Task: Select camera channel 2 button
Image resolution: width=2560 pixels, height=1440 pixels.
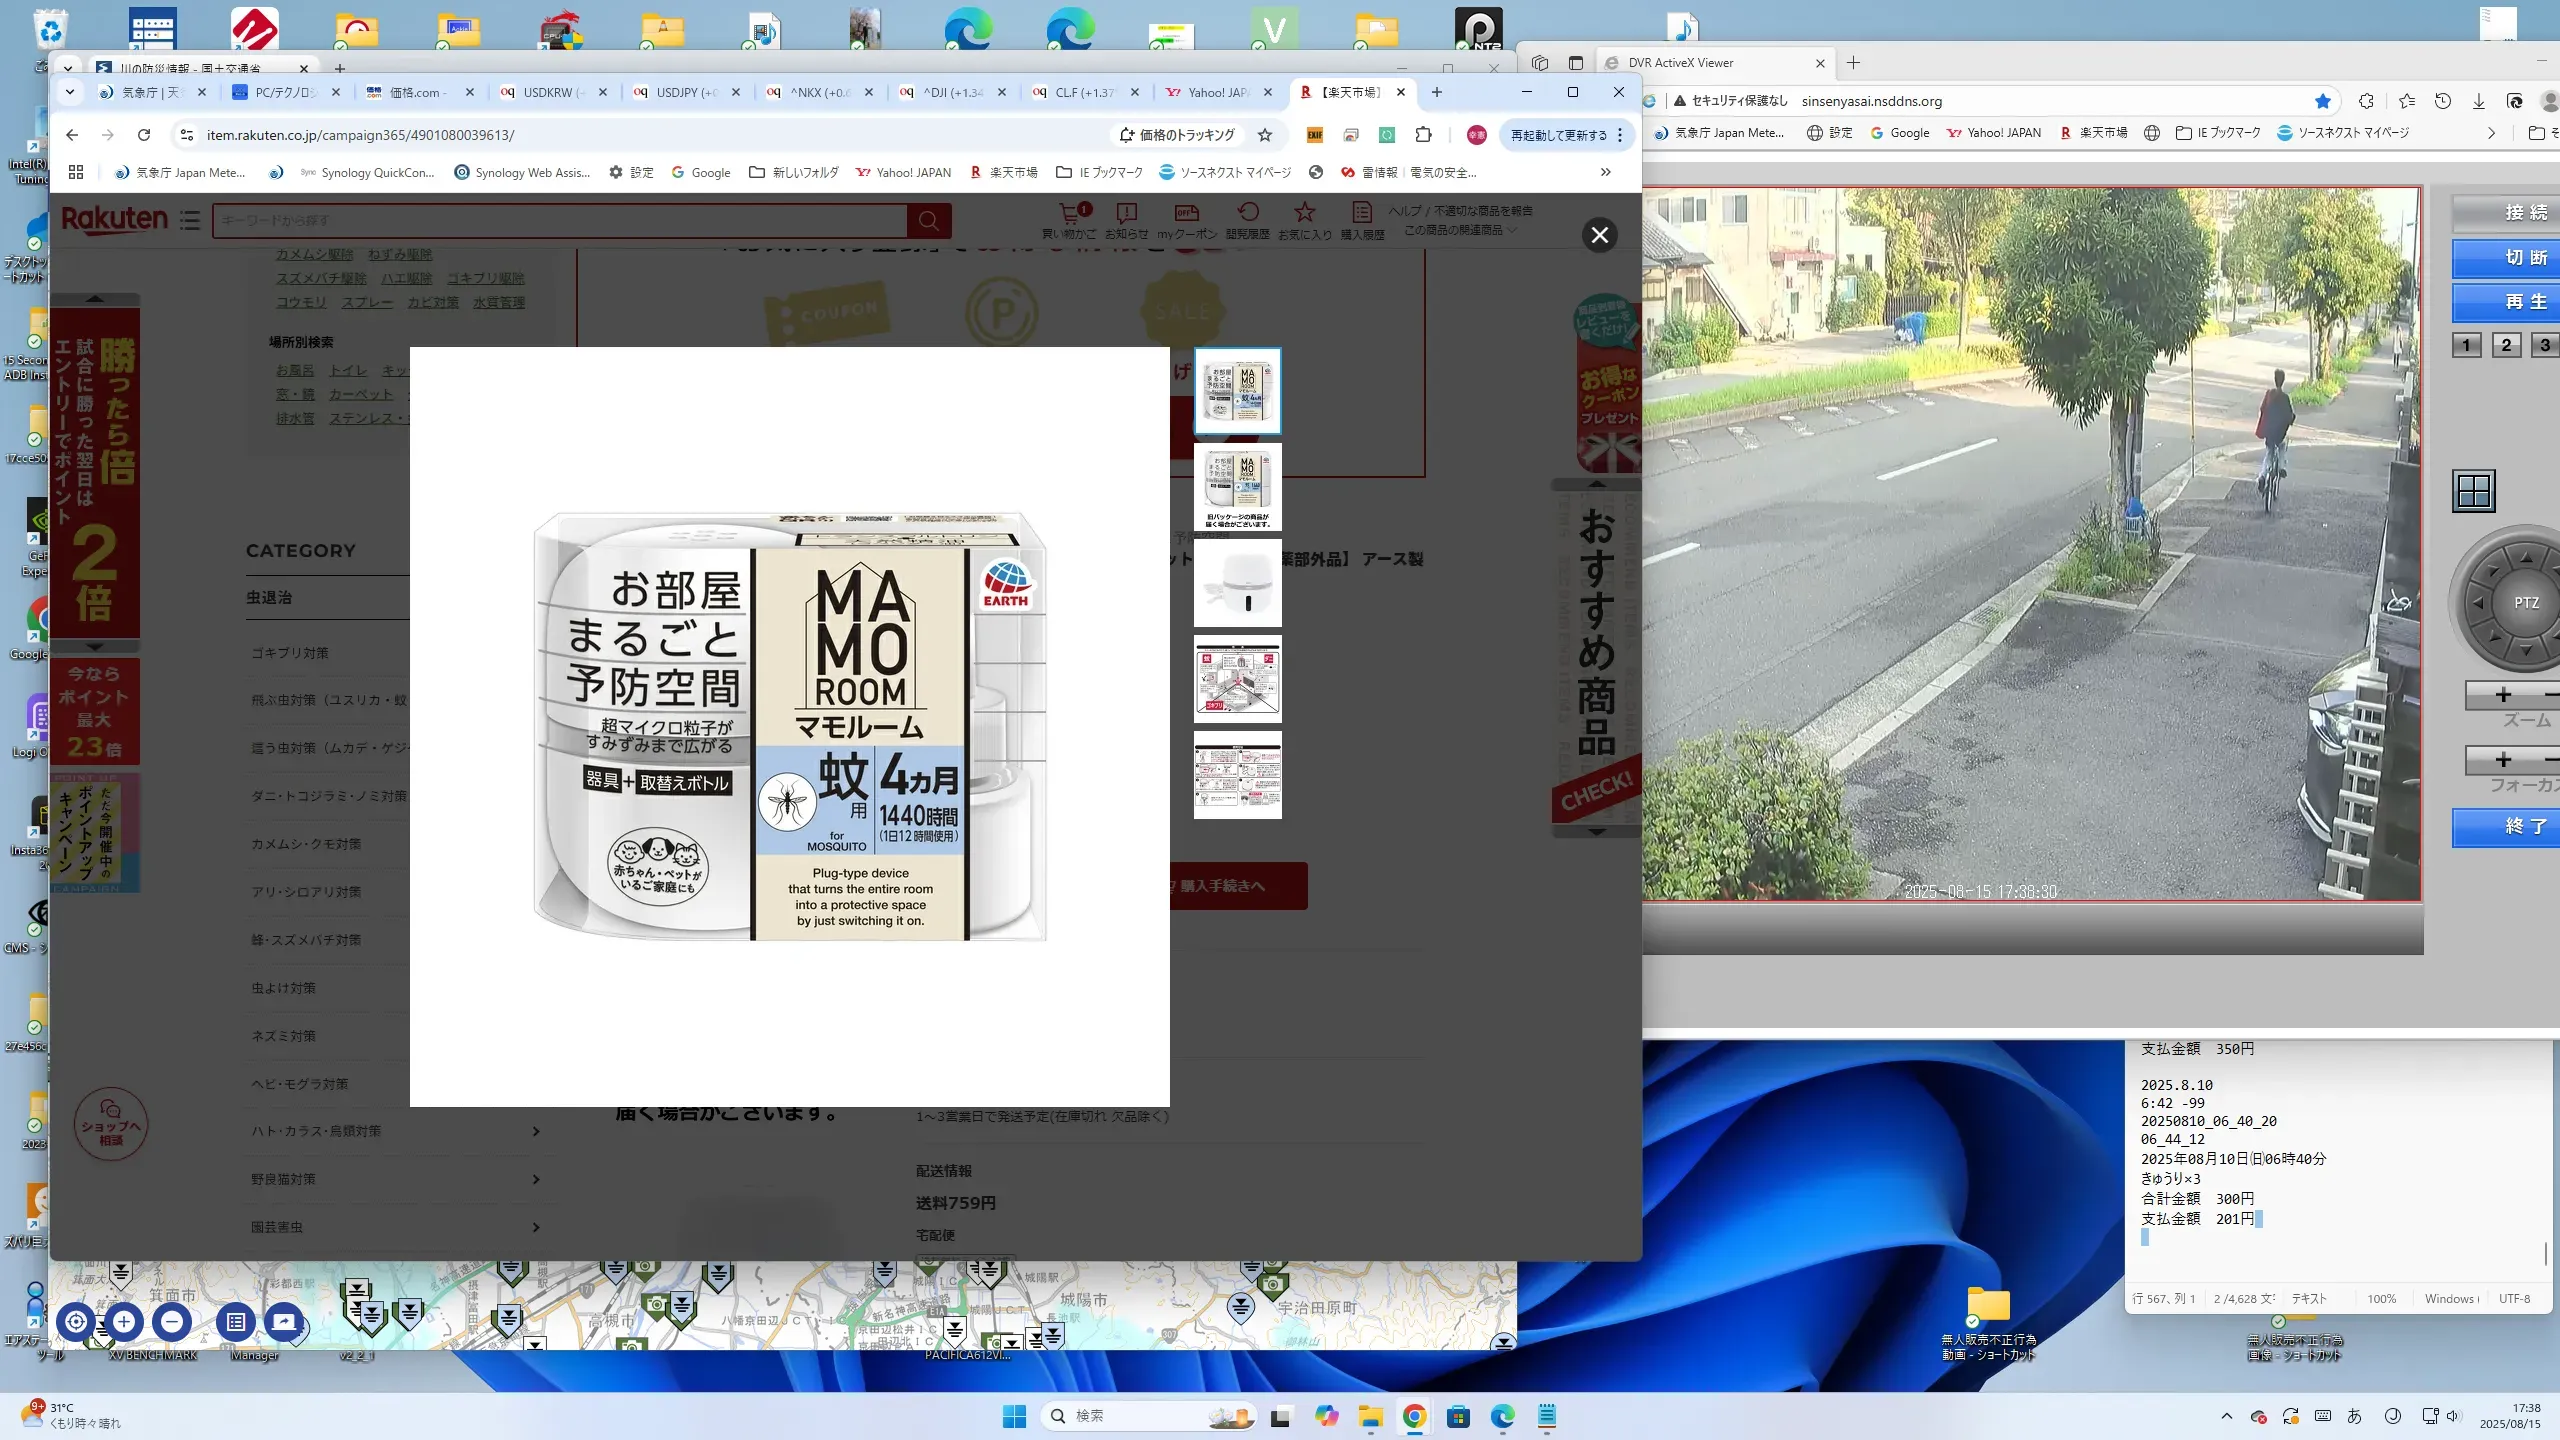Action: 2505,345
